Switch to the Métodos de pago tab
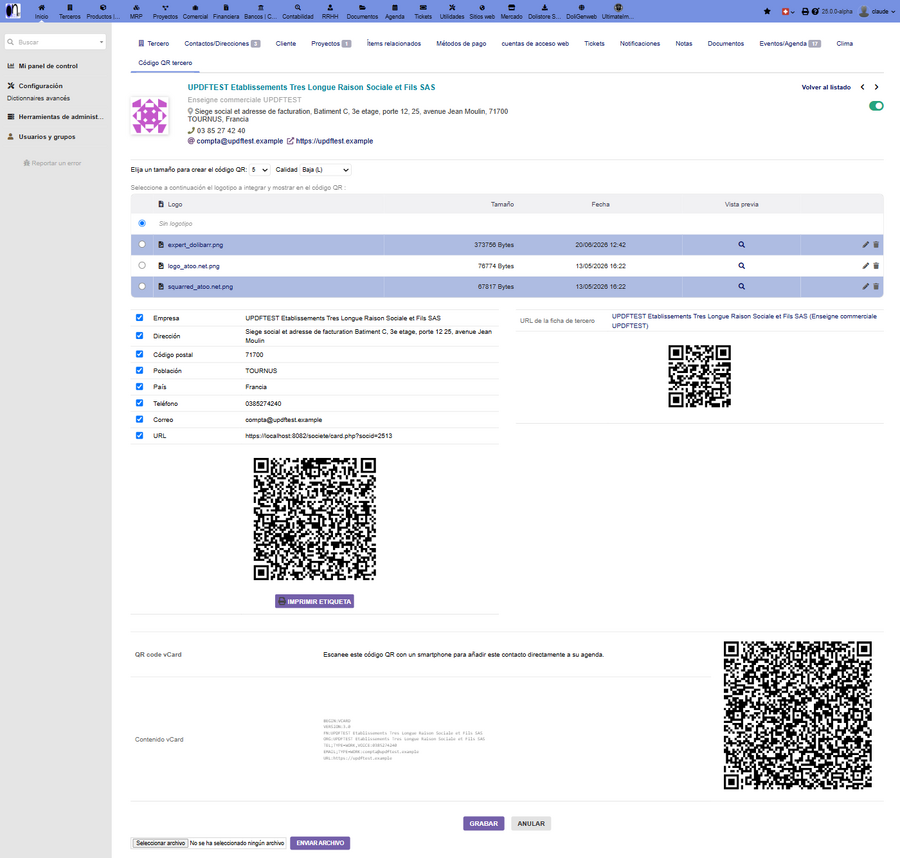This screenshot has height=858, width=900. pyautogui.click(x=461, y=44)
